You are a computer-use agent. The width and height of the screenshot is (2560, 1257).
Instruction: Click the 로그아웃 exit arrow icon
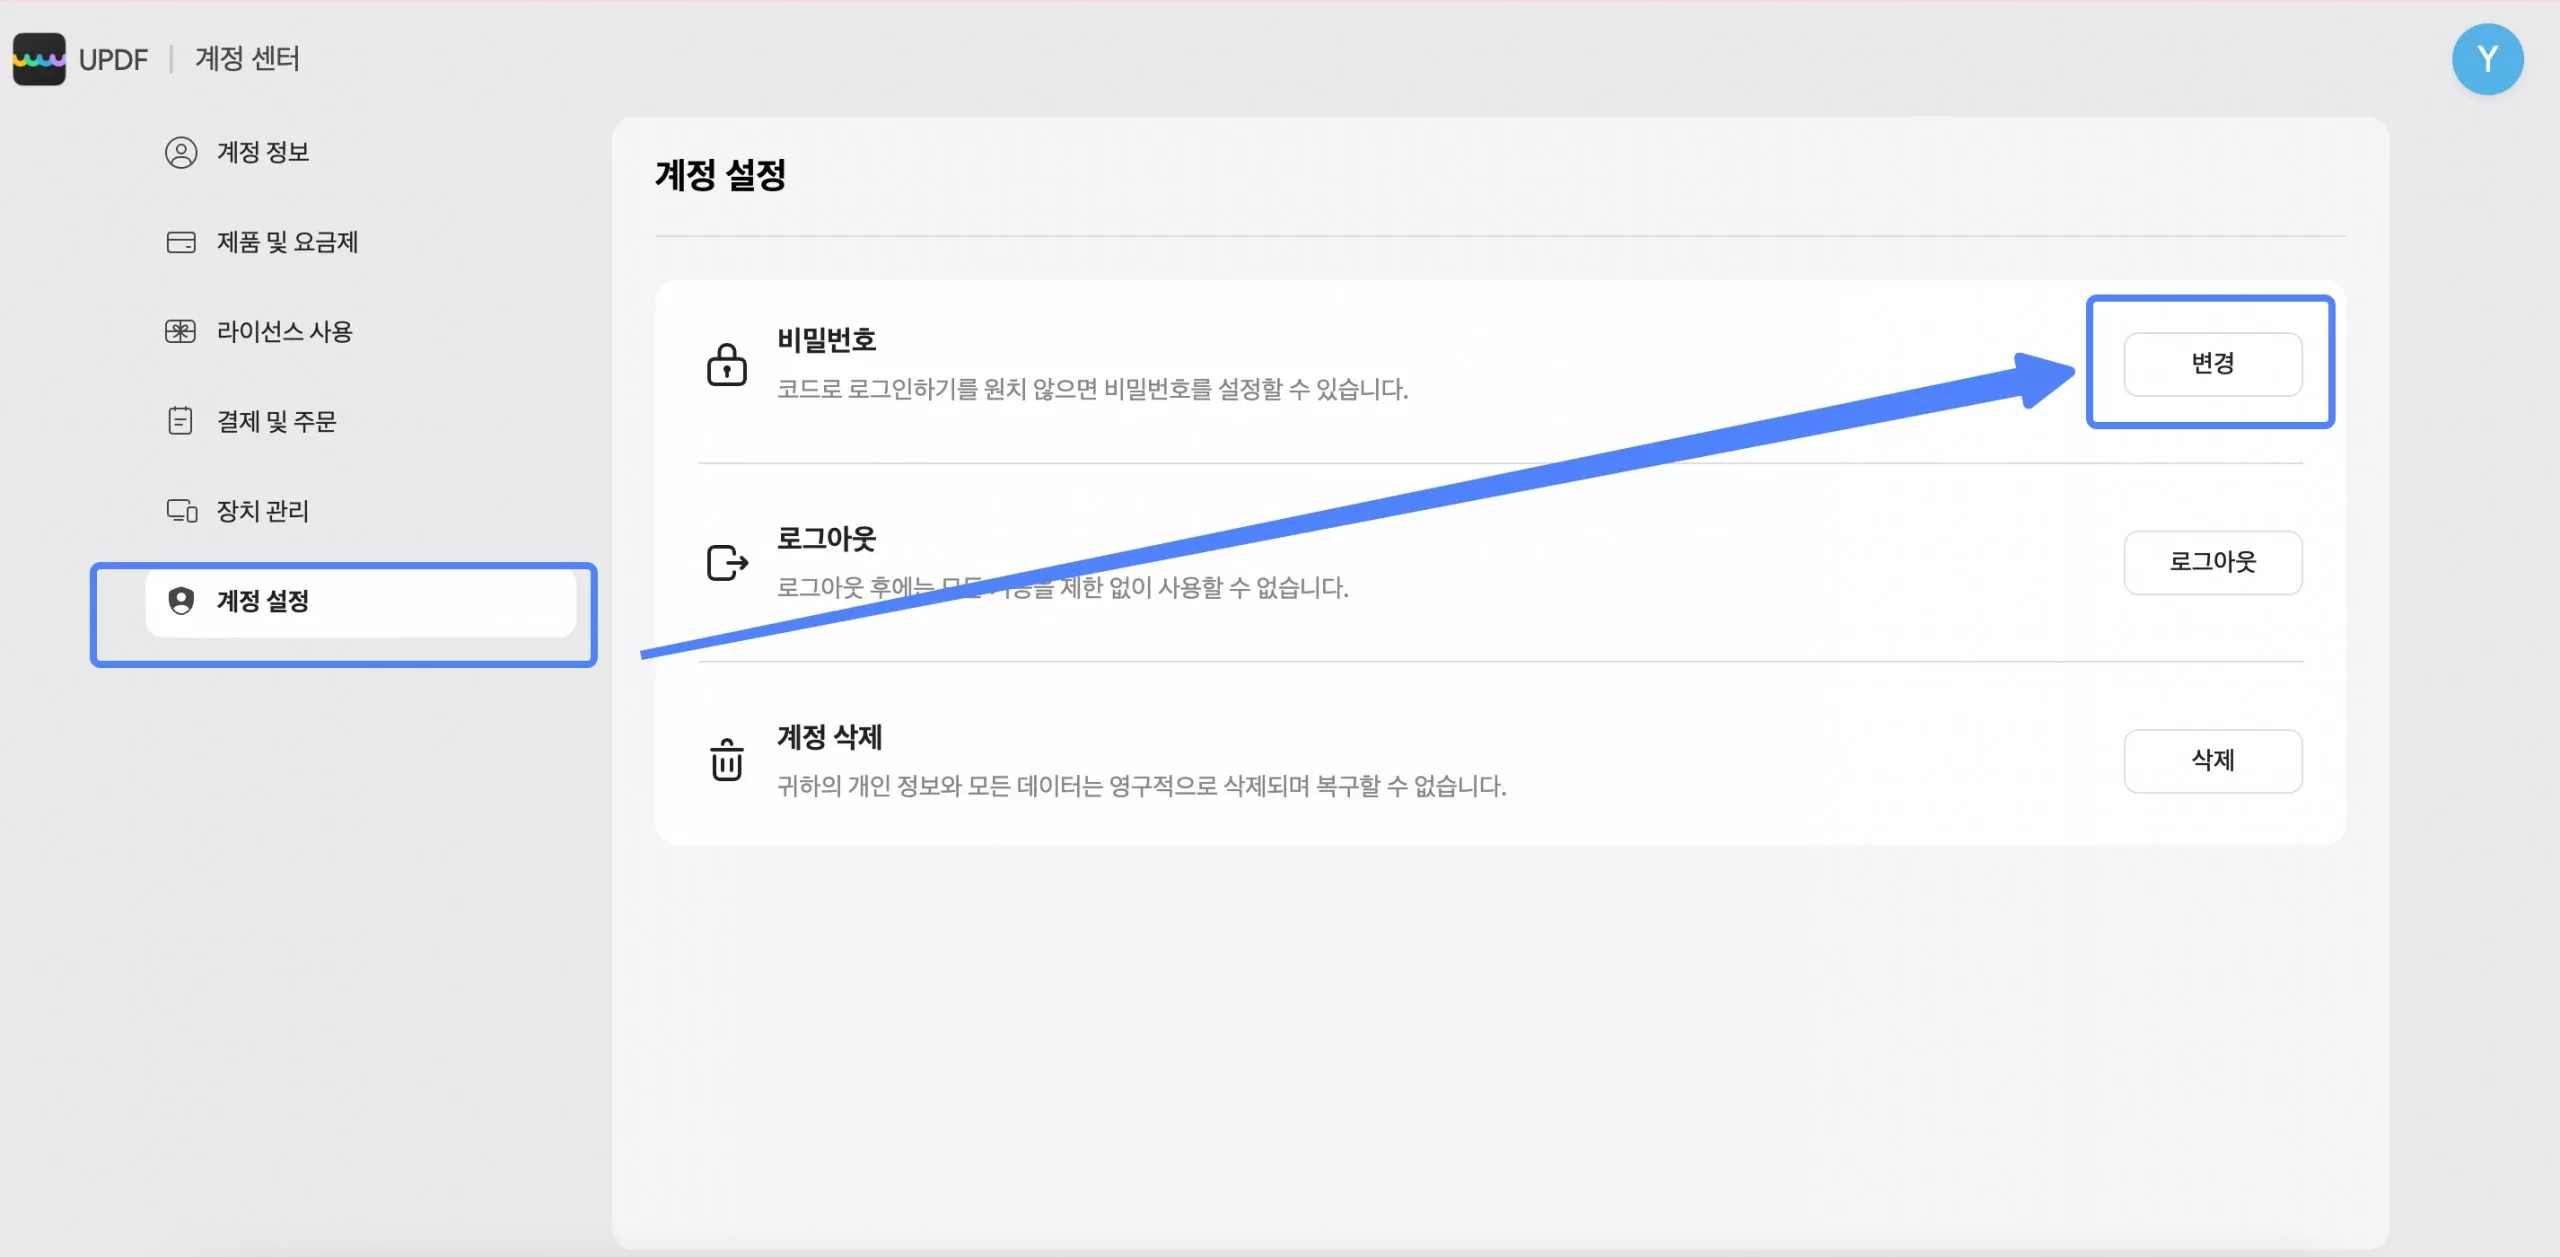(727, 562)
